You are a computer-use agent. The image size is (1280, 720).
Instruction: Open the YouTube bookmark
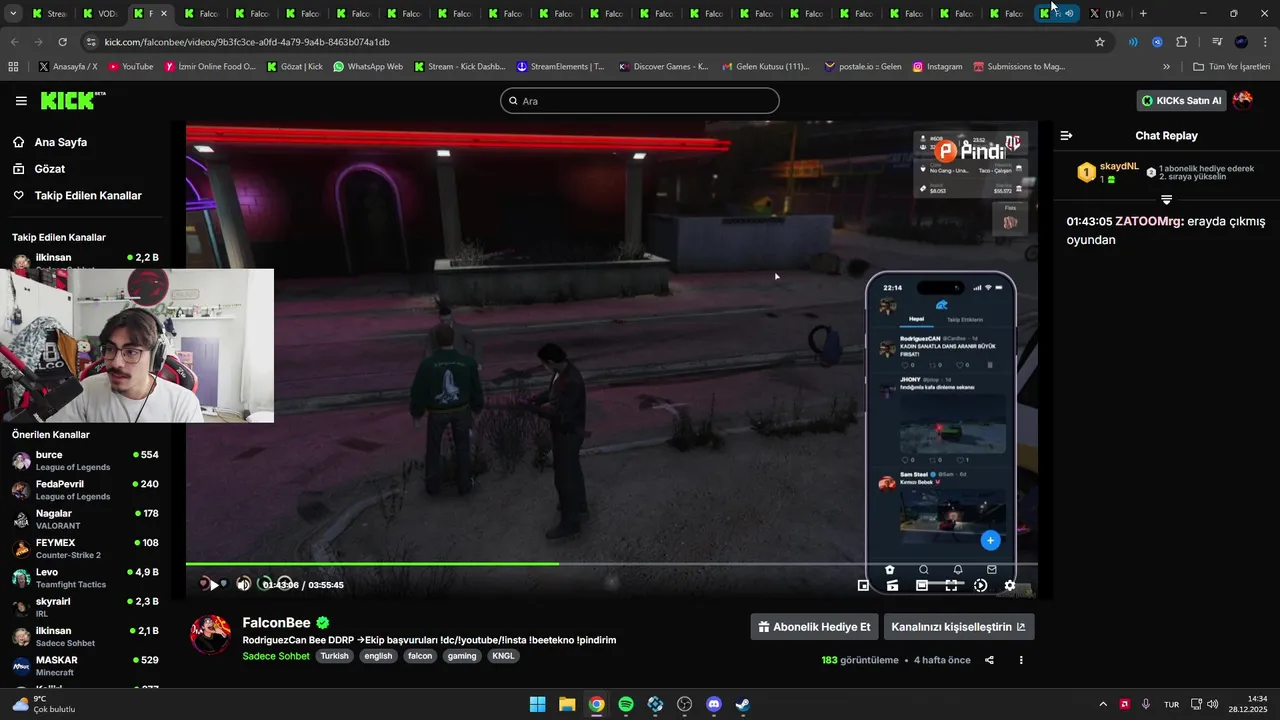(x=131, y=67)
